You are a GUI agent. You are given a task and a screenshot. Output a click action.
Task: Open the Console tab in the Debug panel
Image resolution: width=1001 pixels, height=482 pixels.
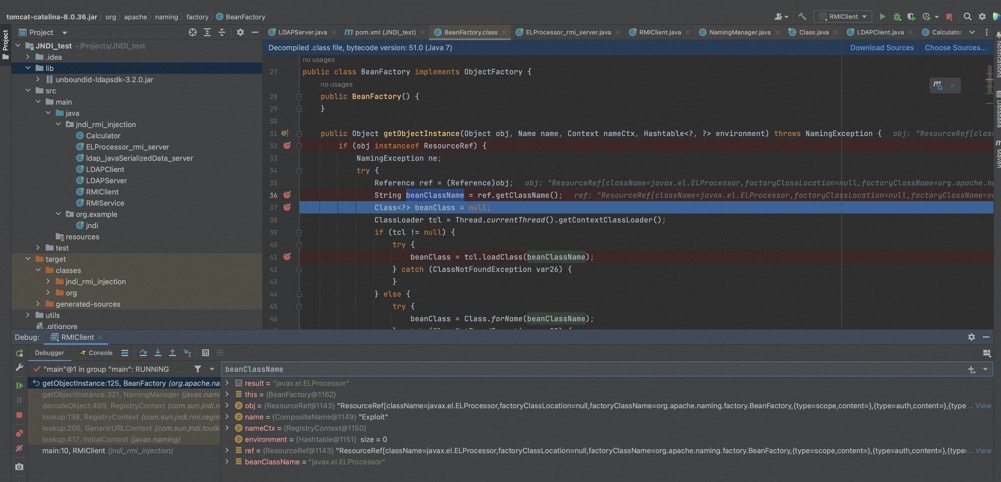coord(95,352)
